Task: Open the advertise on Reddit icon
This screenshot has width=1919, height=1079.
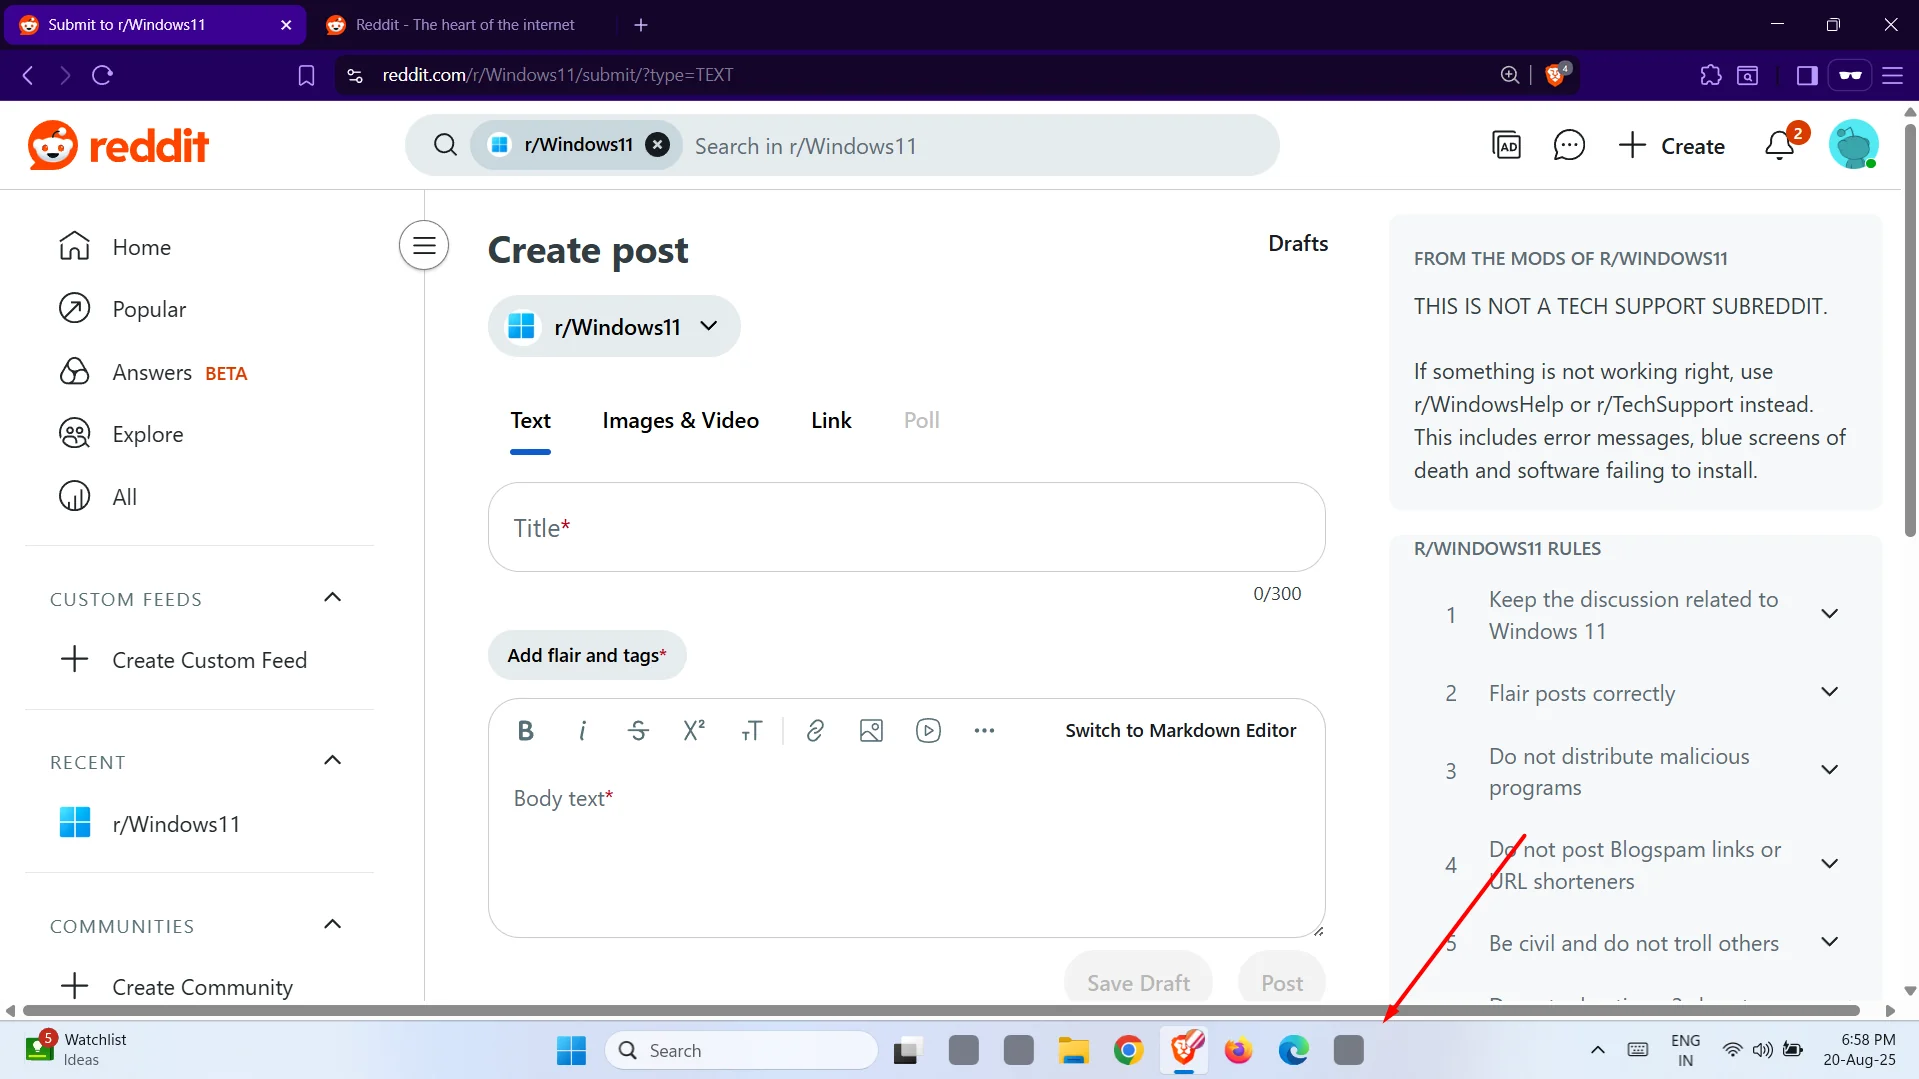Action: [1506, 146]
